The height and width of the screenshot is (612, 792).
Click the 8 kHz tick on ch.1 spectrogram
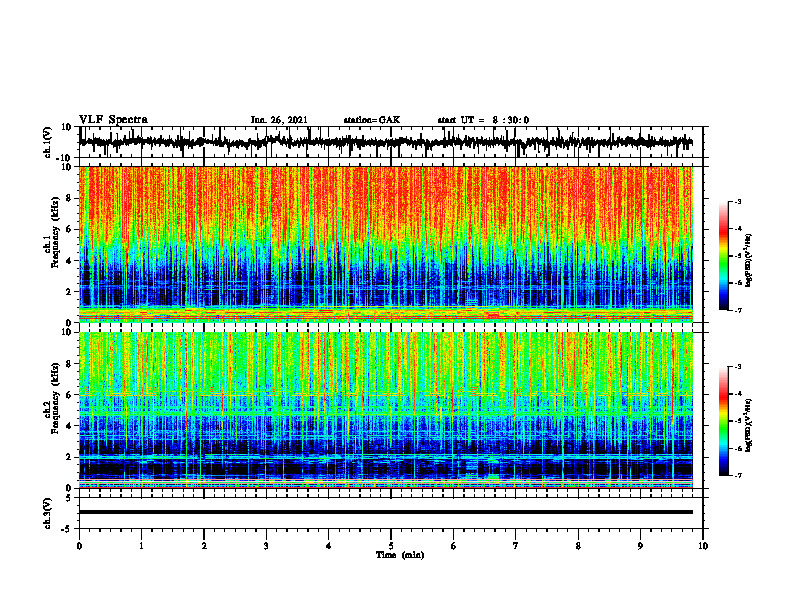tap(70, 198)
